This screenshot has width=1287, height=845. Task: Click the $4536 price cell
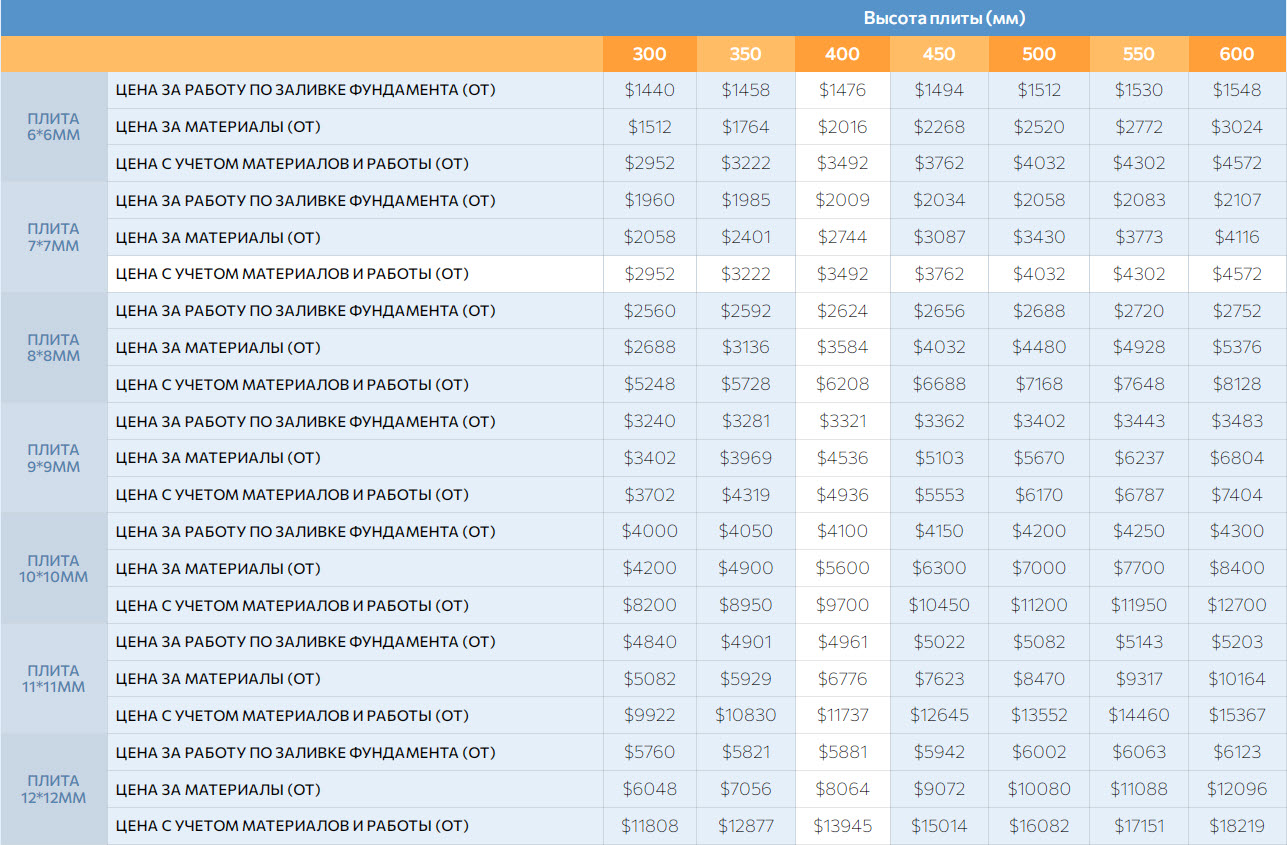(843, 458)
